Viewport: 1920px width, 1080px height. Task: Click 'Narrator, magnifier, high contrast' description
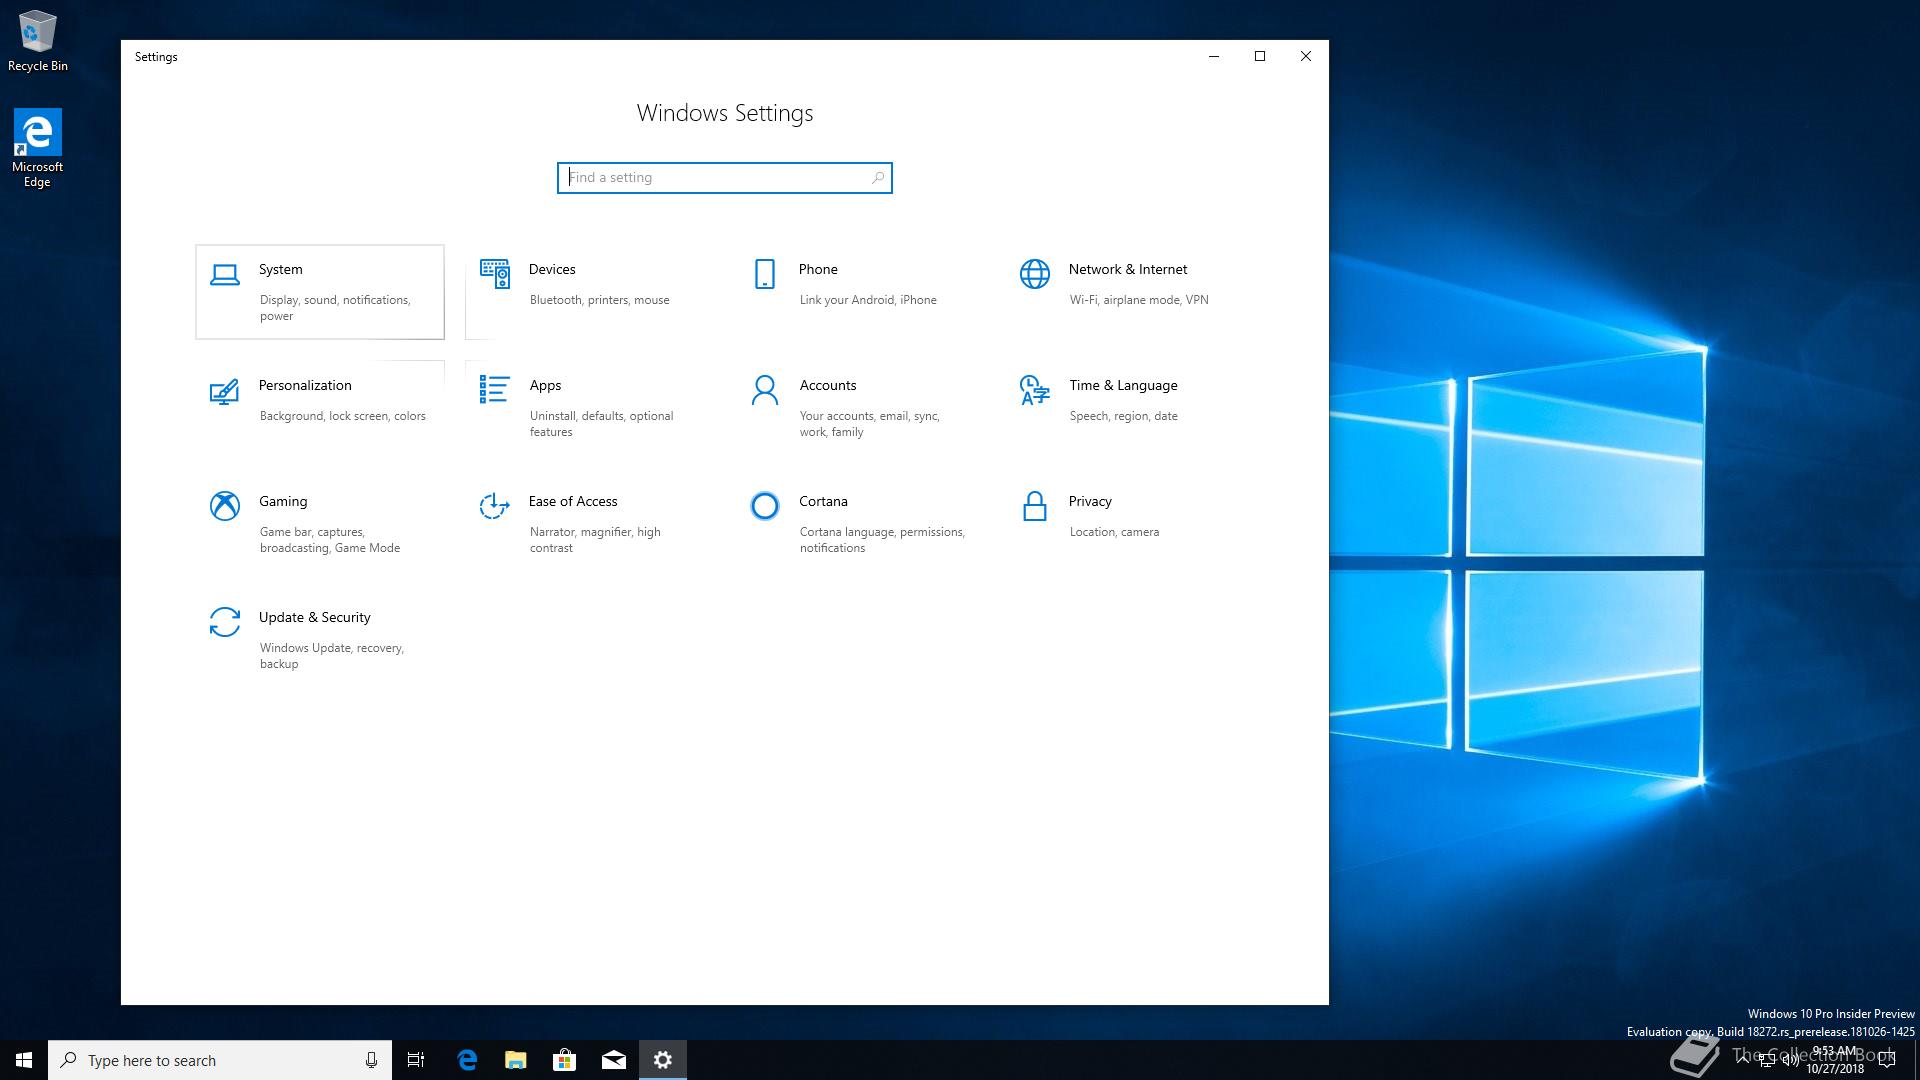[595, 540]
